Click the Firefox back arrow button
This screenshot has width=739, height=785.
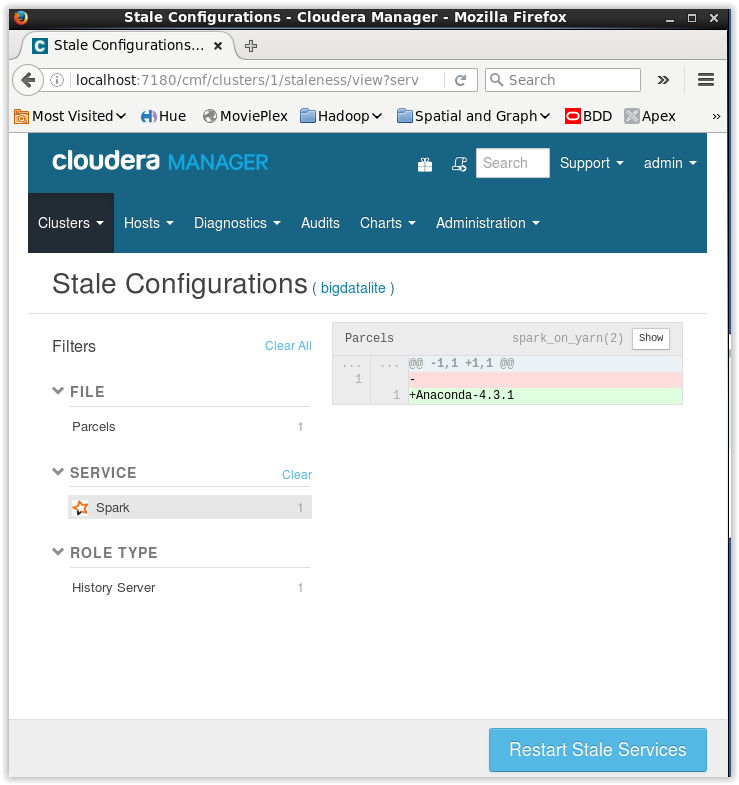pos(28,80)
